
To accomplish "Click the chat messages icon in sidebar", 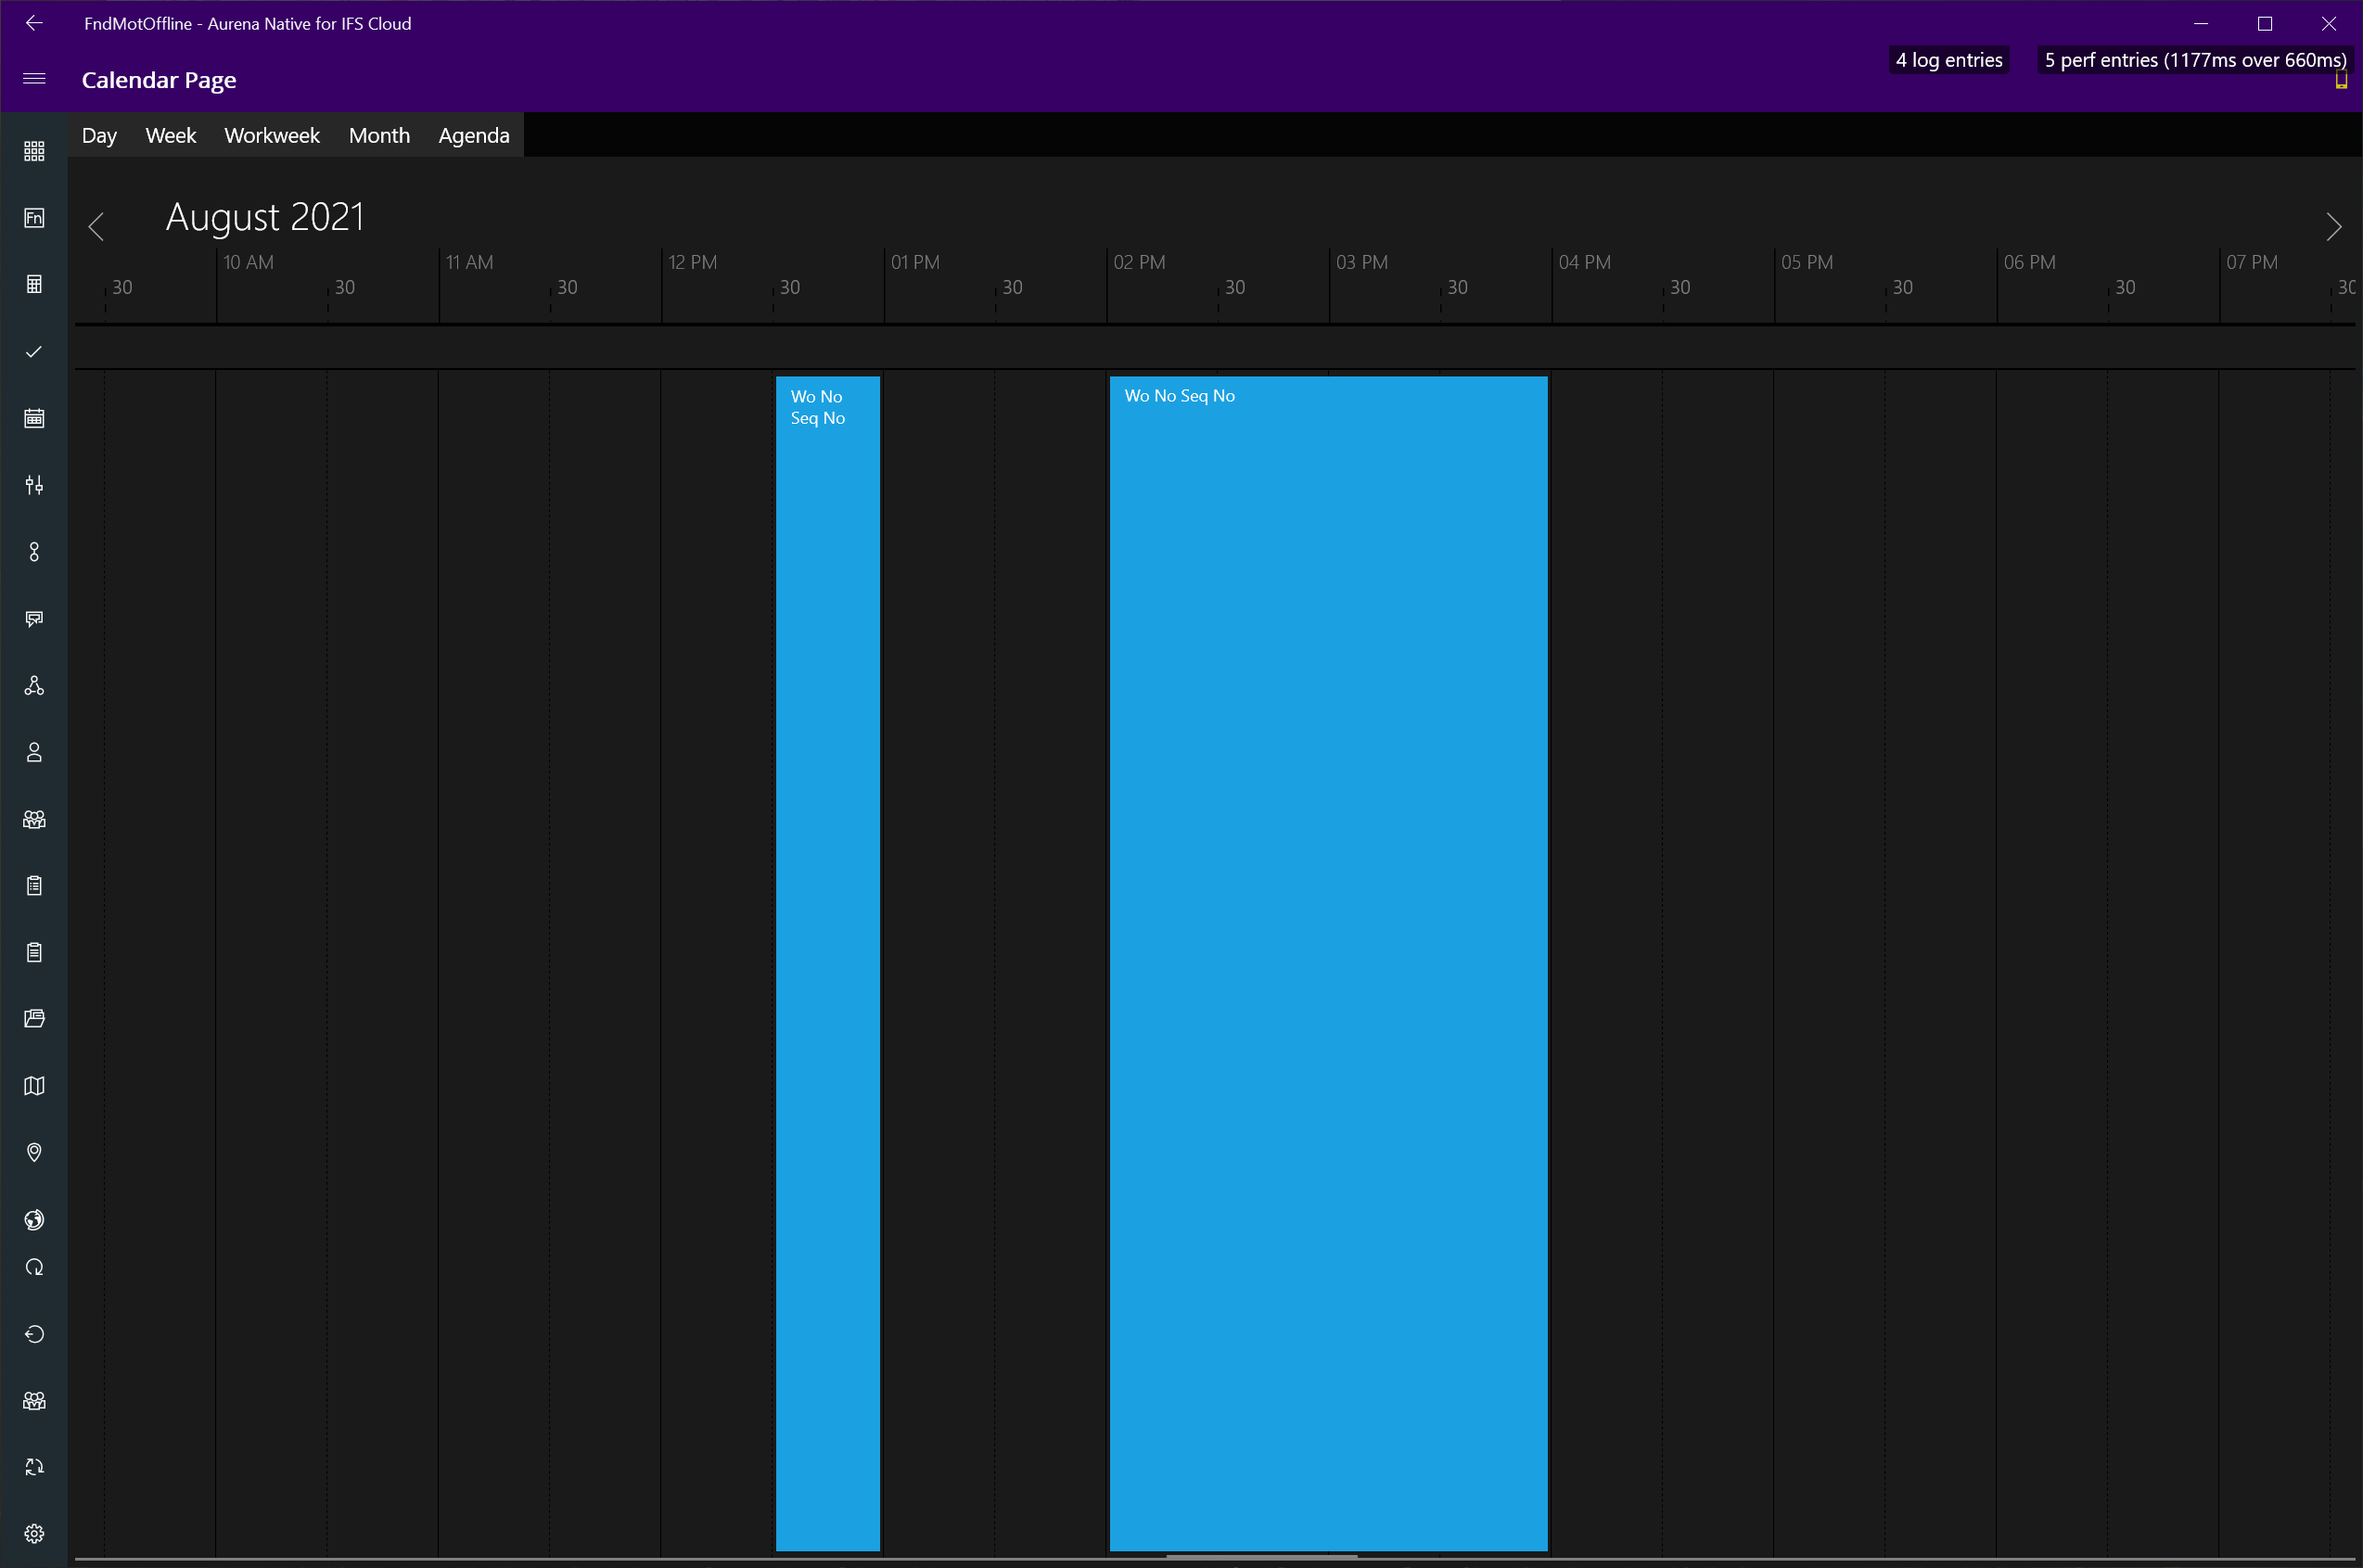I will [34, 619].
